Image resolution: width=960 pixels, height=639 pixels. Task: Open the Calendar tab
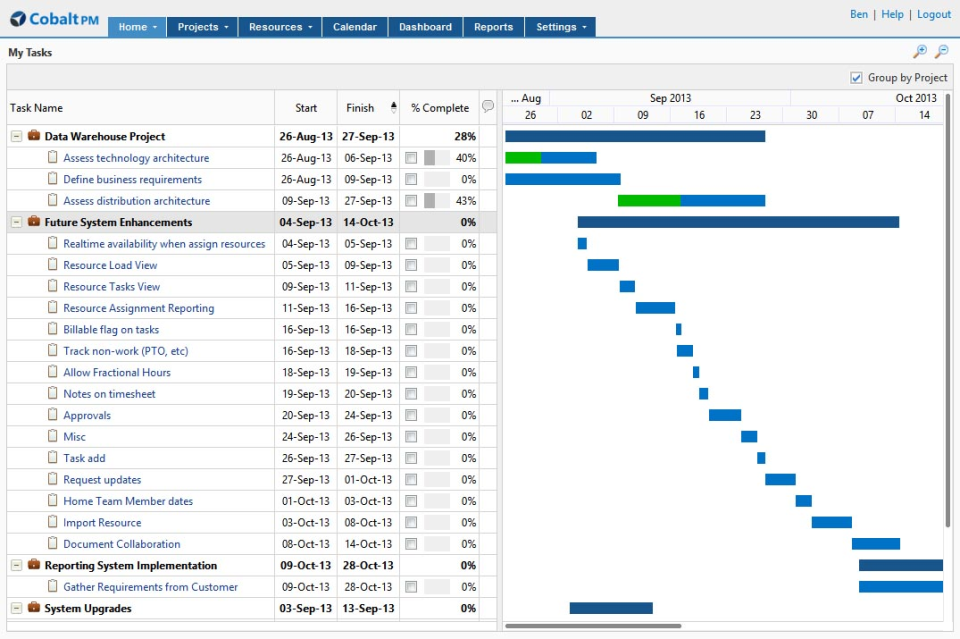[354, 27]
